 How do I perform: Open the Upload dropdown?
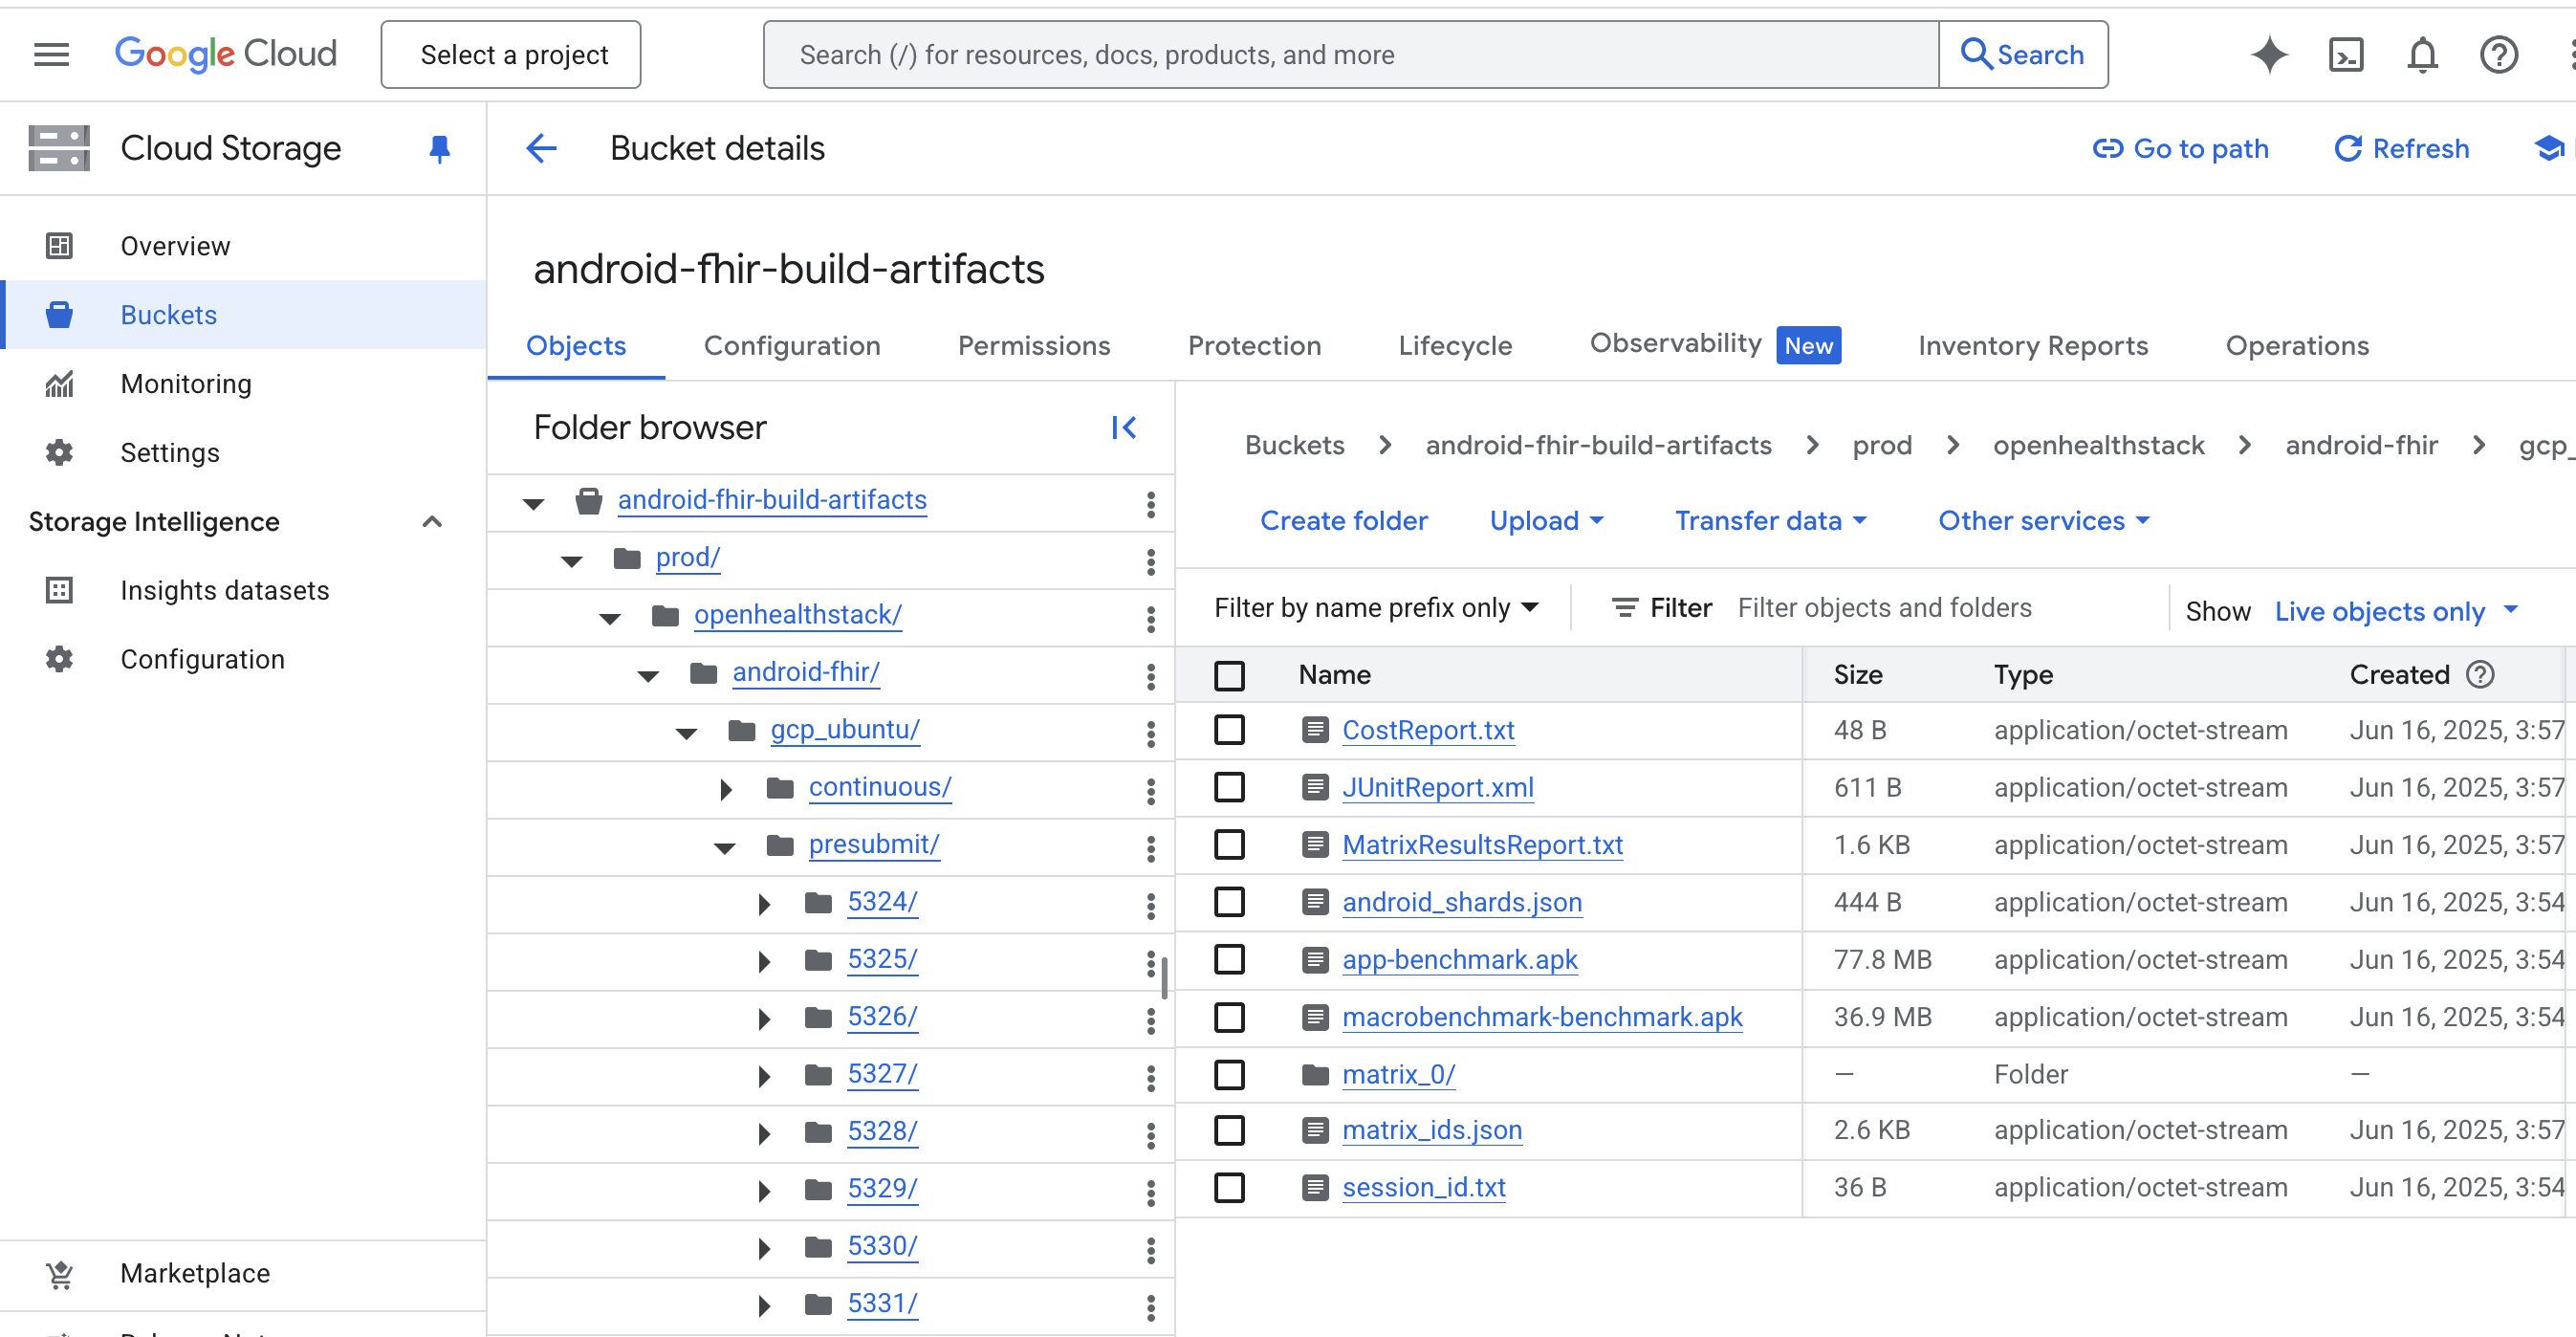pyautogui.click(x=1546, y=521)
